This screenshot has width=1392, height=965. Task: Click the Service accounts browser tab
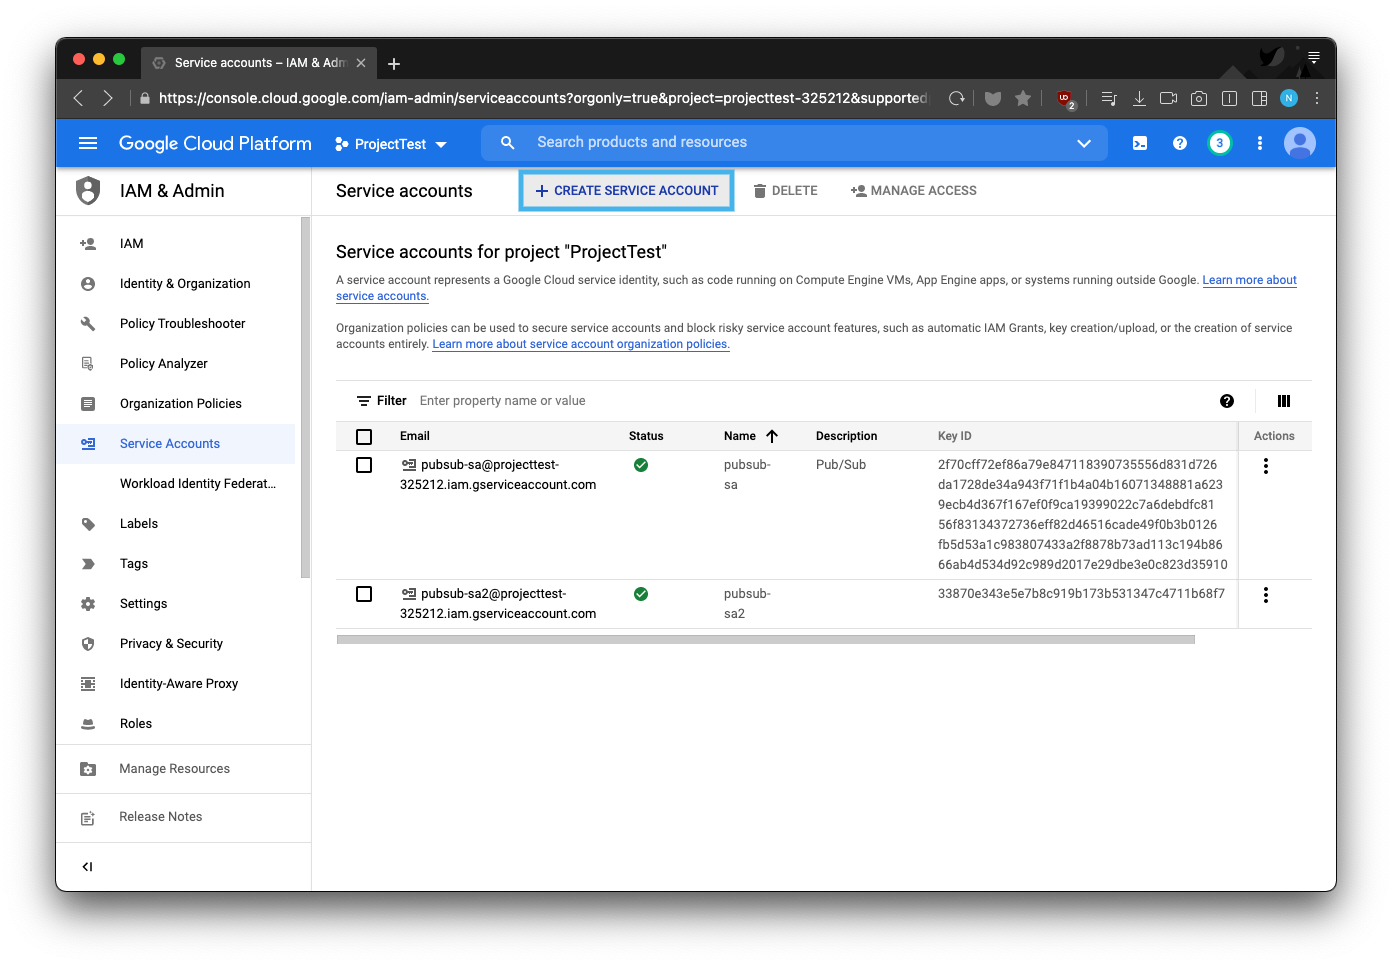pos(259,63)
